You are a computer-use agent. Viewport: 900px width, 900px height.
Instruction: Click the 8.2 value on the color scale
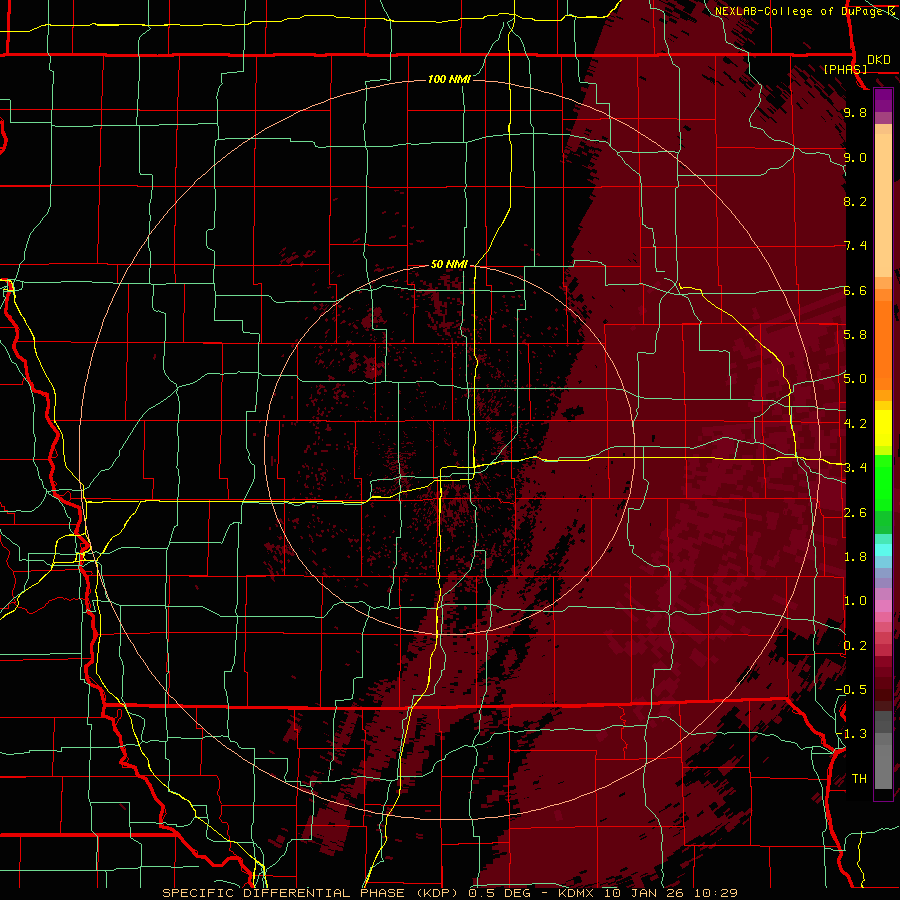tap(855, 201)
